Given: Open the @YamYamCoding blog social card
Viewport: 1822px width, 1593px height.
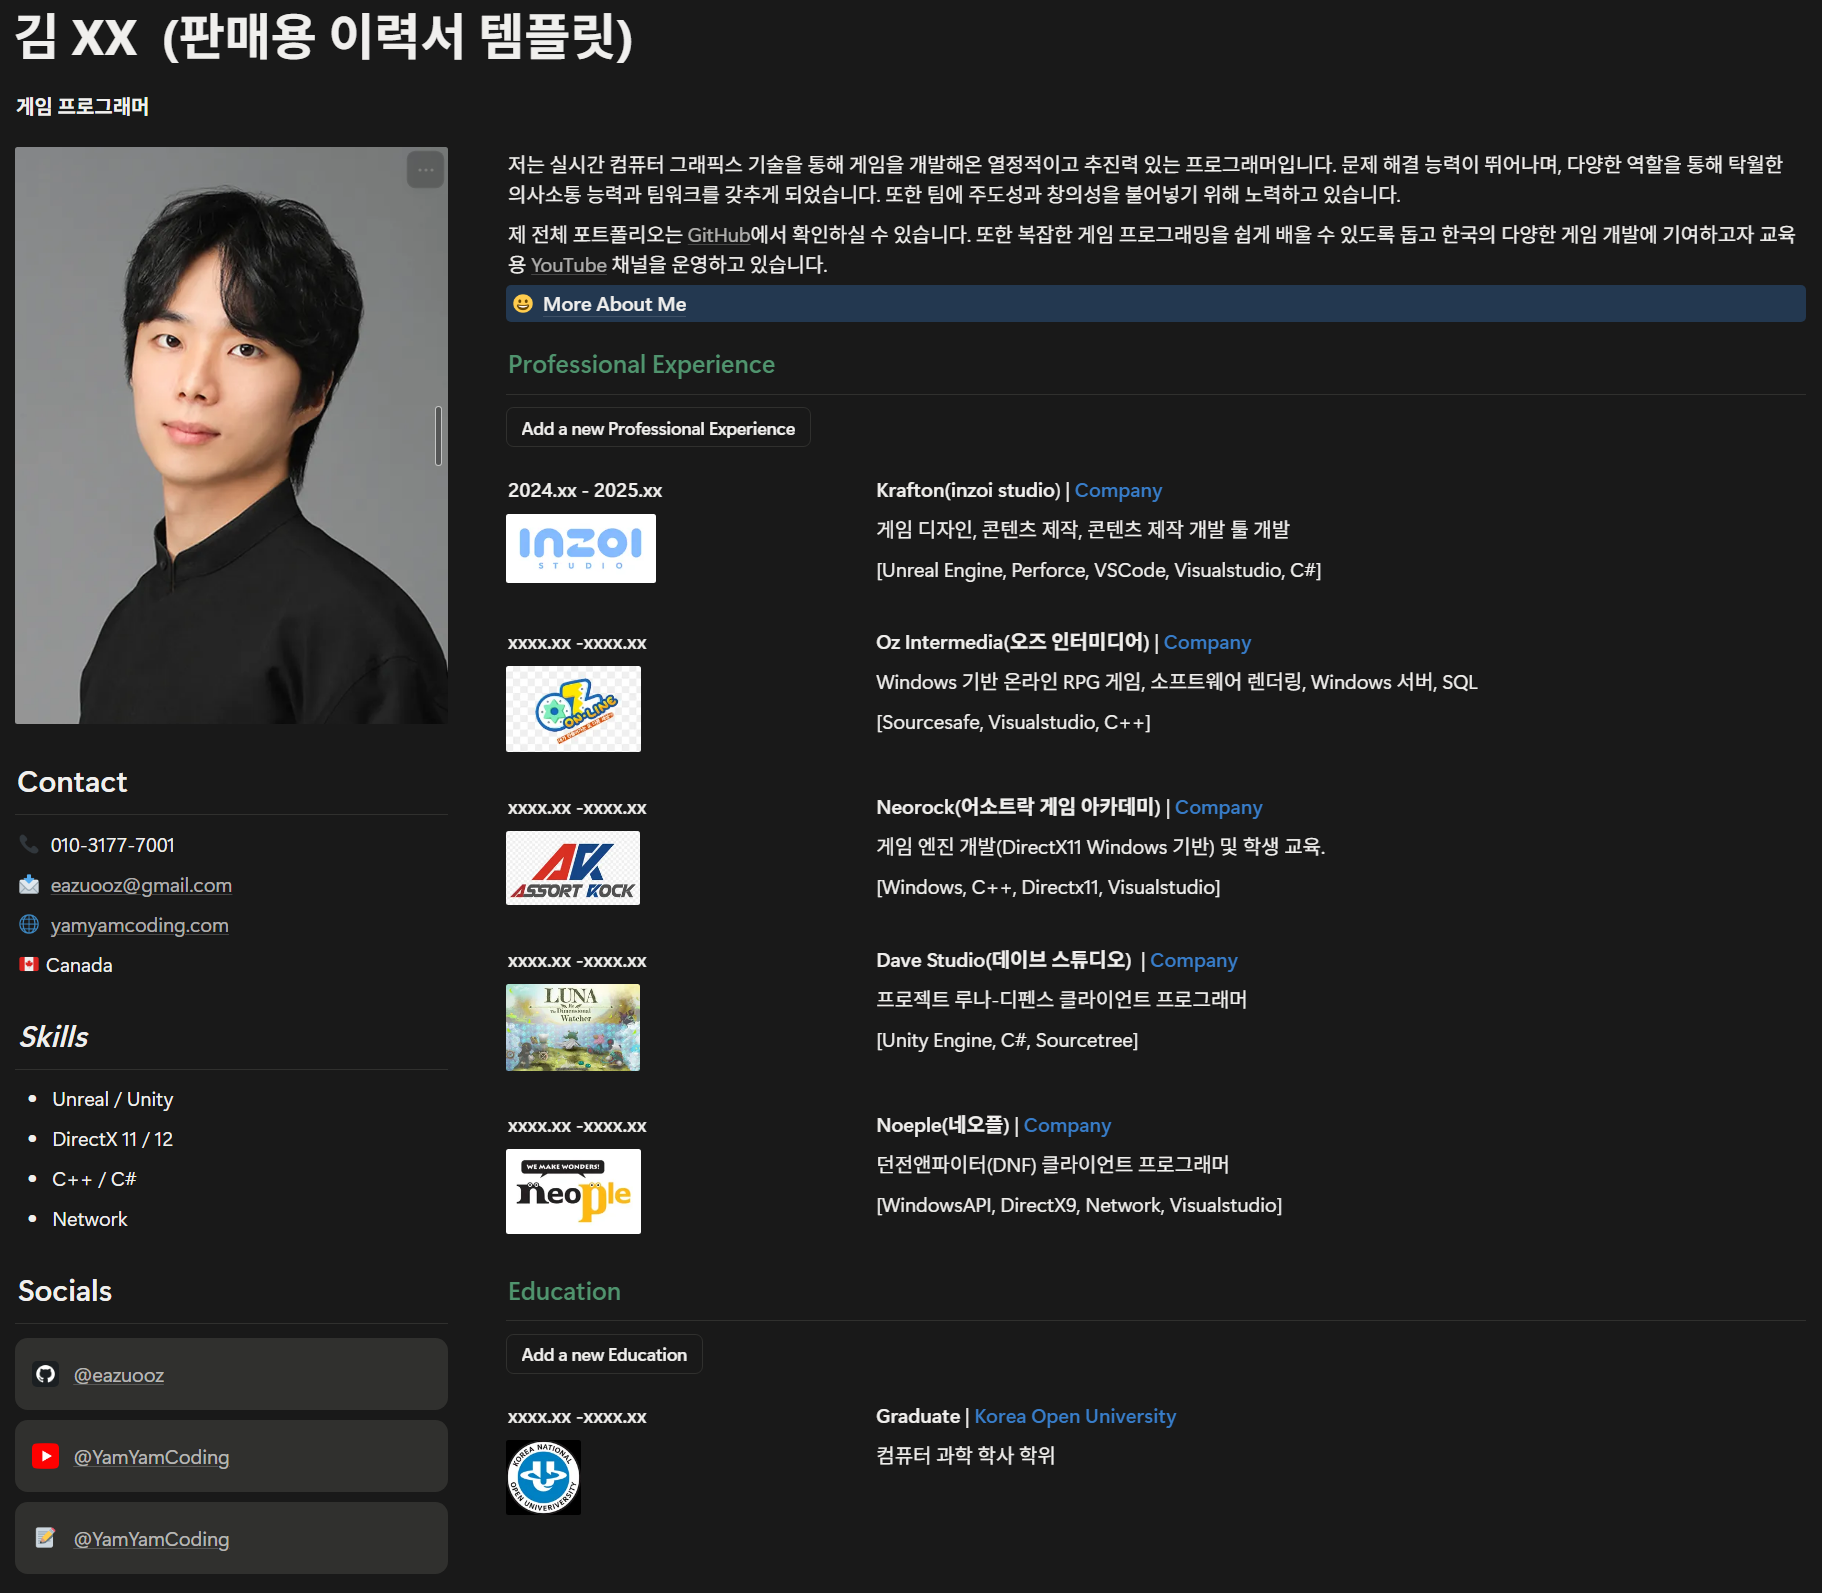Looking at the screenshot, I should tap(231, 1538).
